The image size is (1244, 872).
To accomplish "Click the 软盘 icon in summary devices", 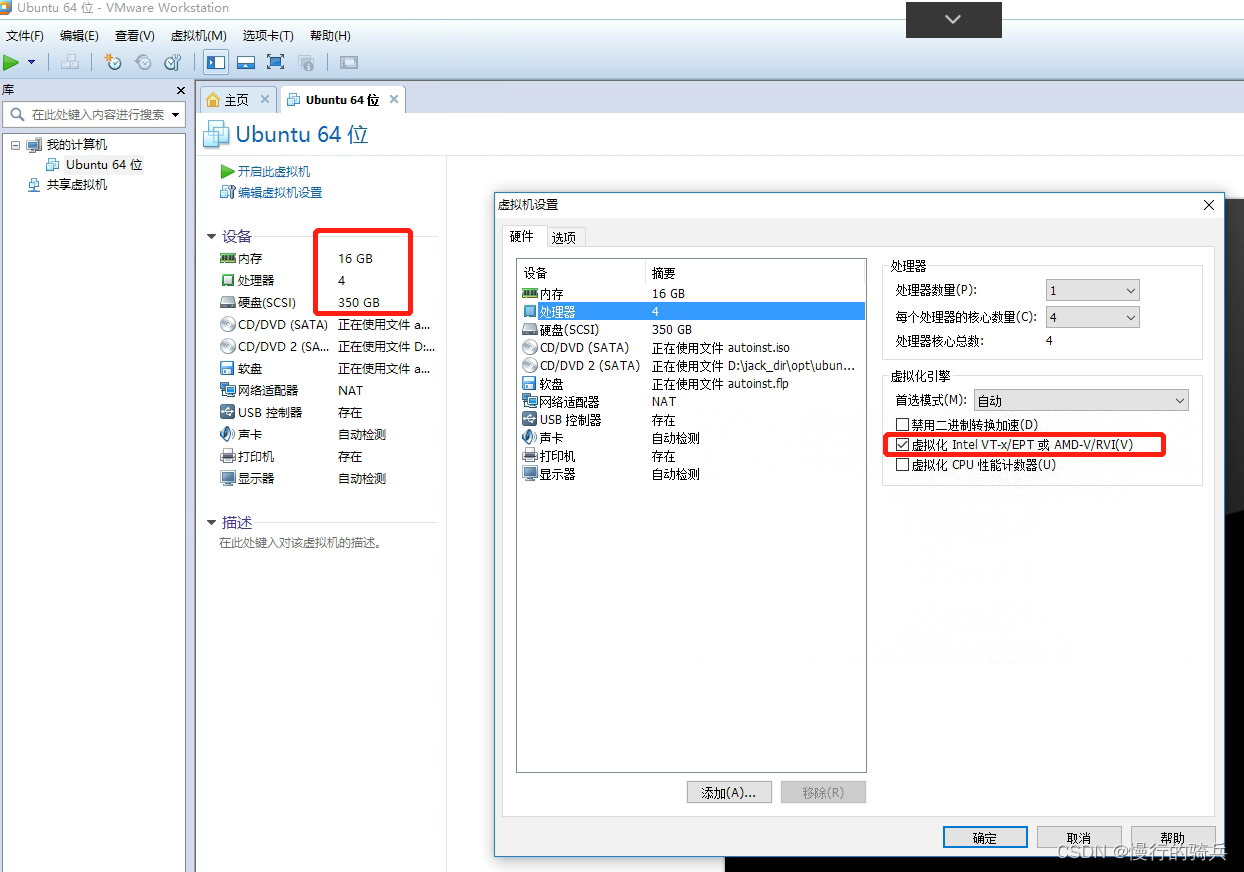I will [228, 369].
